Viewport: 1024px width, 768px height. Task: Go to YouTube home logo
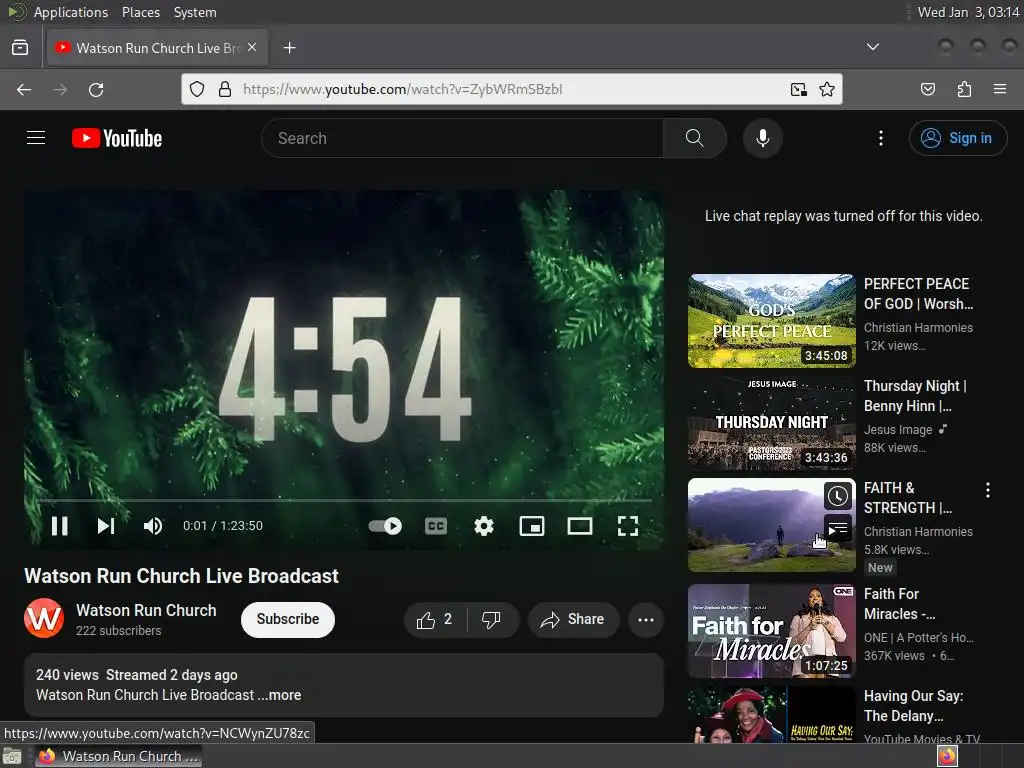(x=117, y=138)
